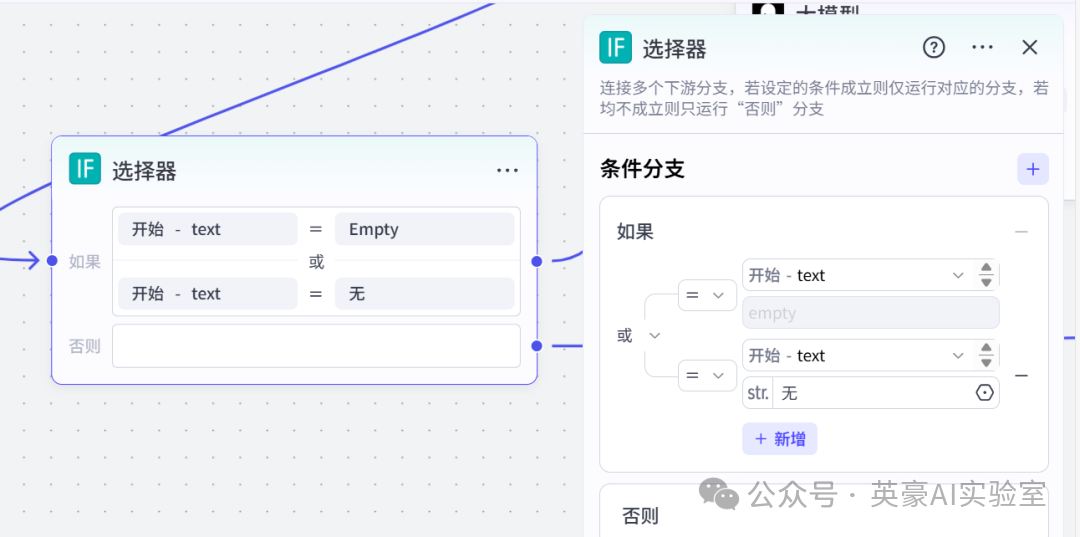
Task: Click the 无 value in the node's second condition
Action: 425,294
